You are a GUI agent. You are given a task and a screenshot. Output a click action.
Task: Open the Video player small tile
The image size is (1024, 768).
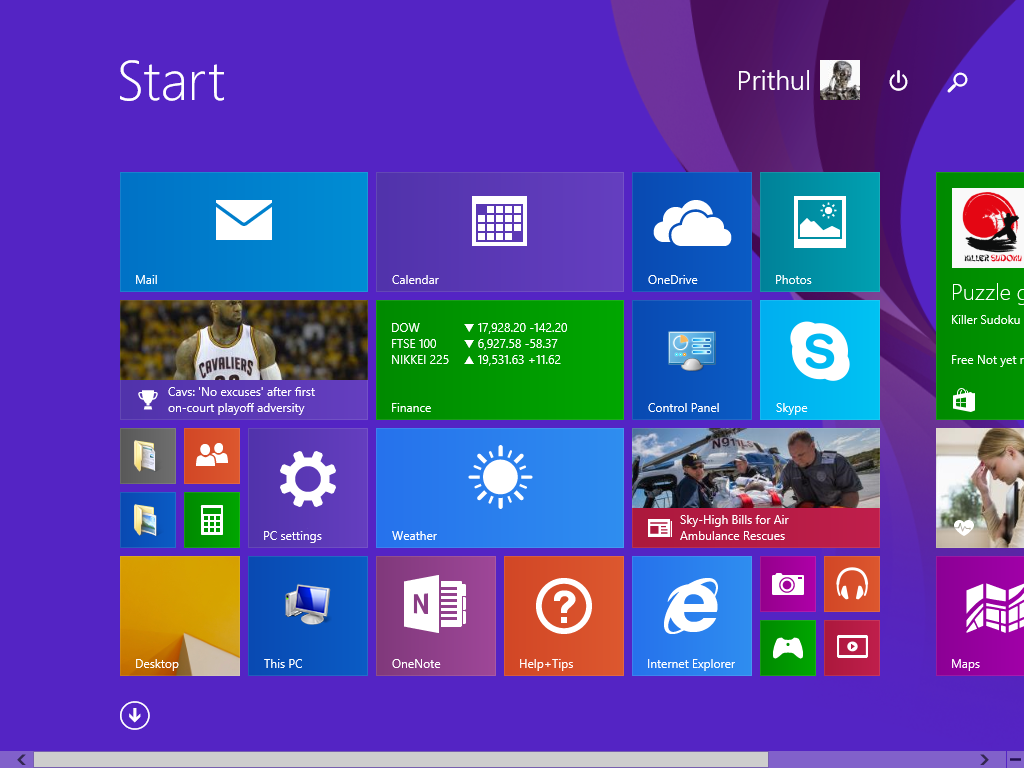(x=852, y=648)
